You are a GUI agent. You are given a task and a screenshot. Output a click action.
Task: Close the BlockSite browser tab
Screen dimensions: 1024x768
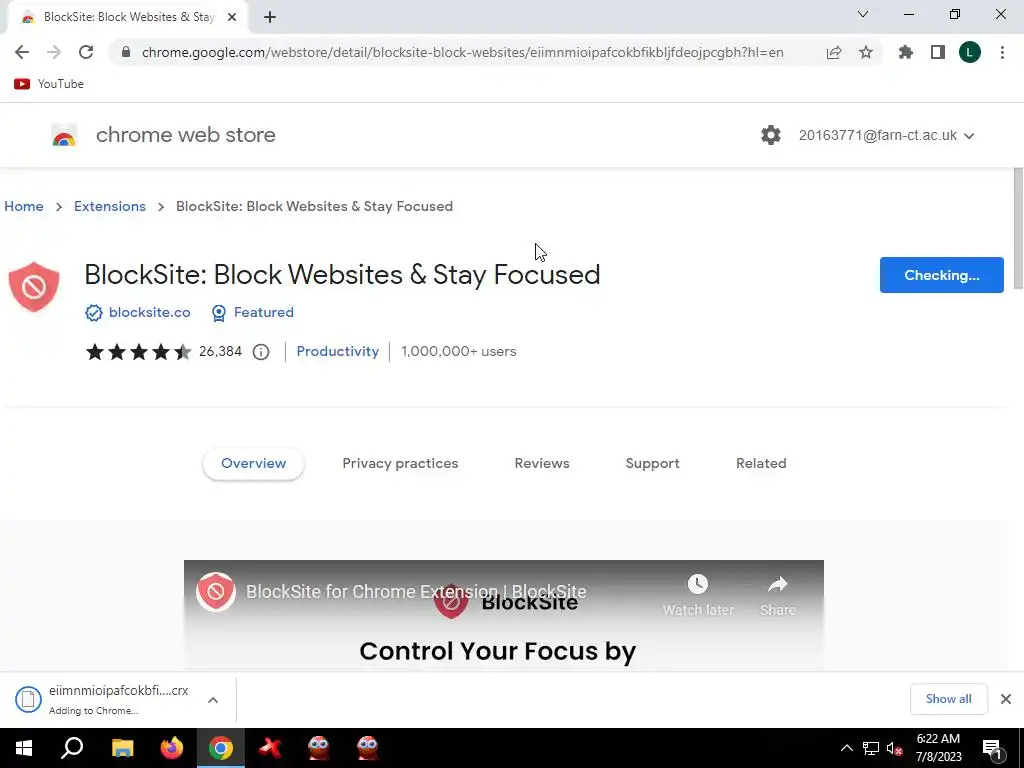point(232,17)
